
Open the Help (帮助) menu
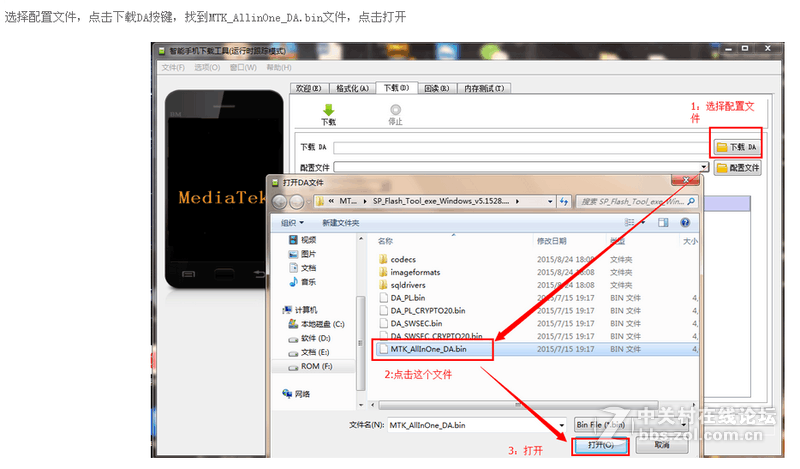tap(279, 67)
